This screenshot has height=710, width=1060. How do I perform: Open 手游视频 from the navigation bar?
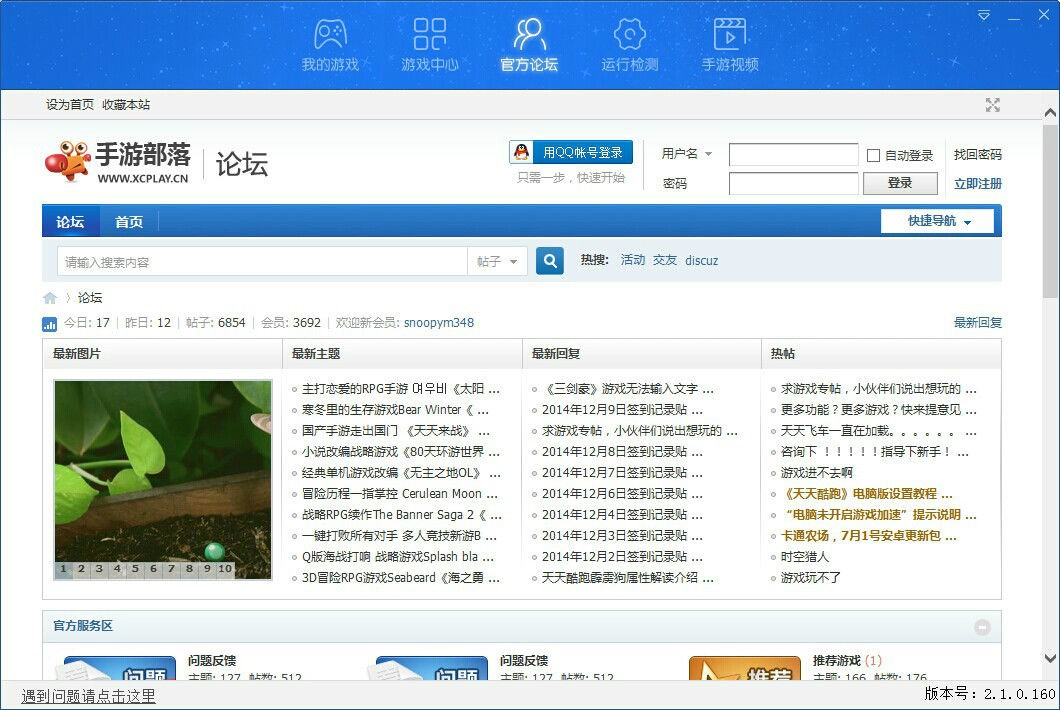(x=729, y=38)
